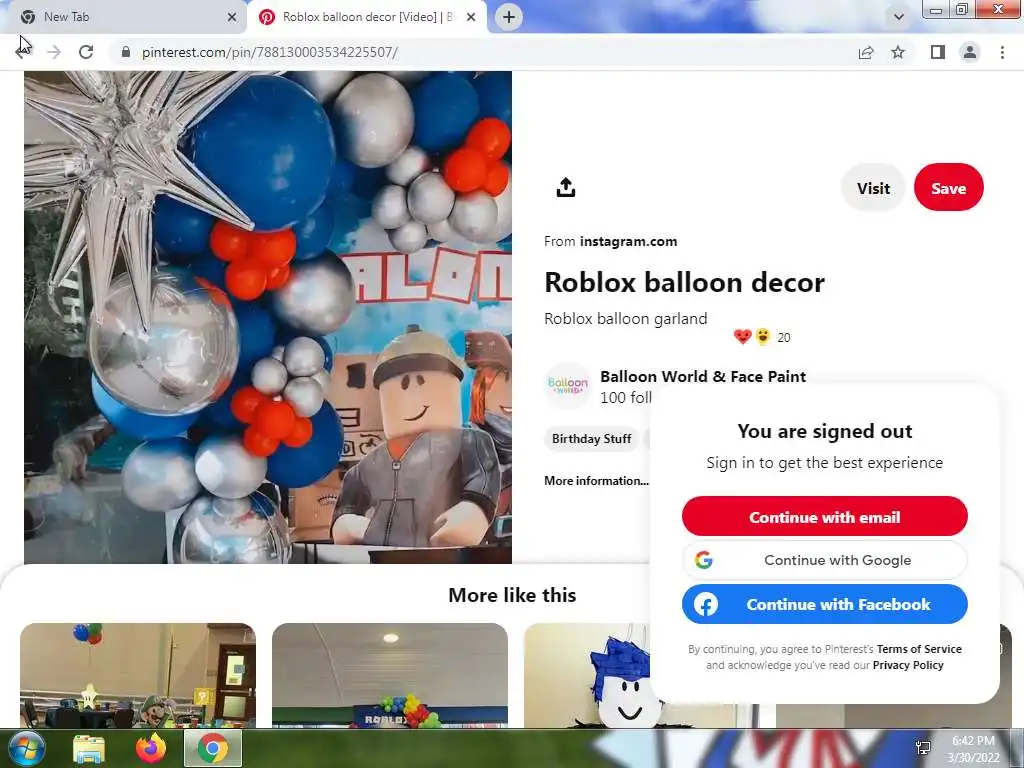Open the Mario party room related pin

[138, 676]
